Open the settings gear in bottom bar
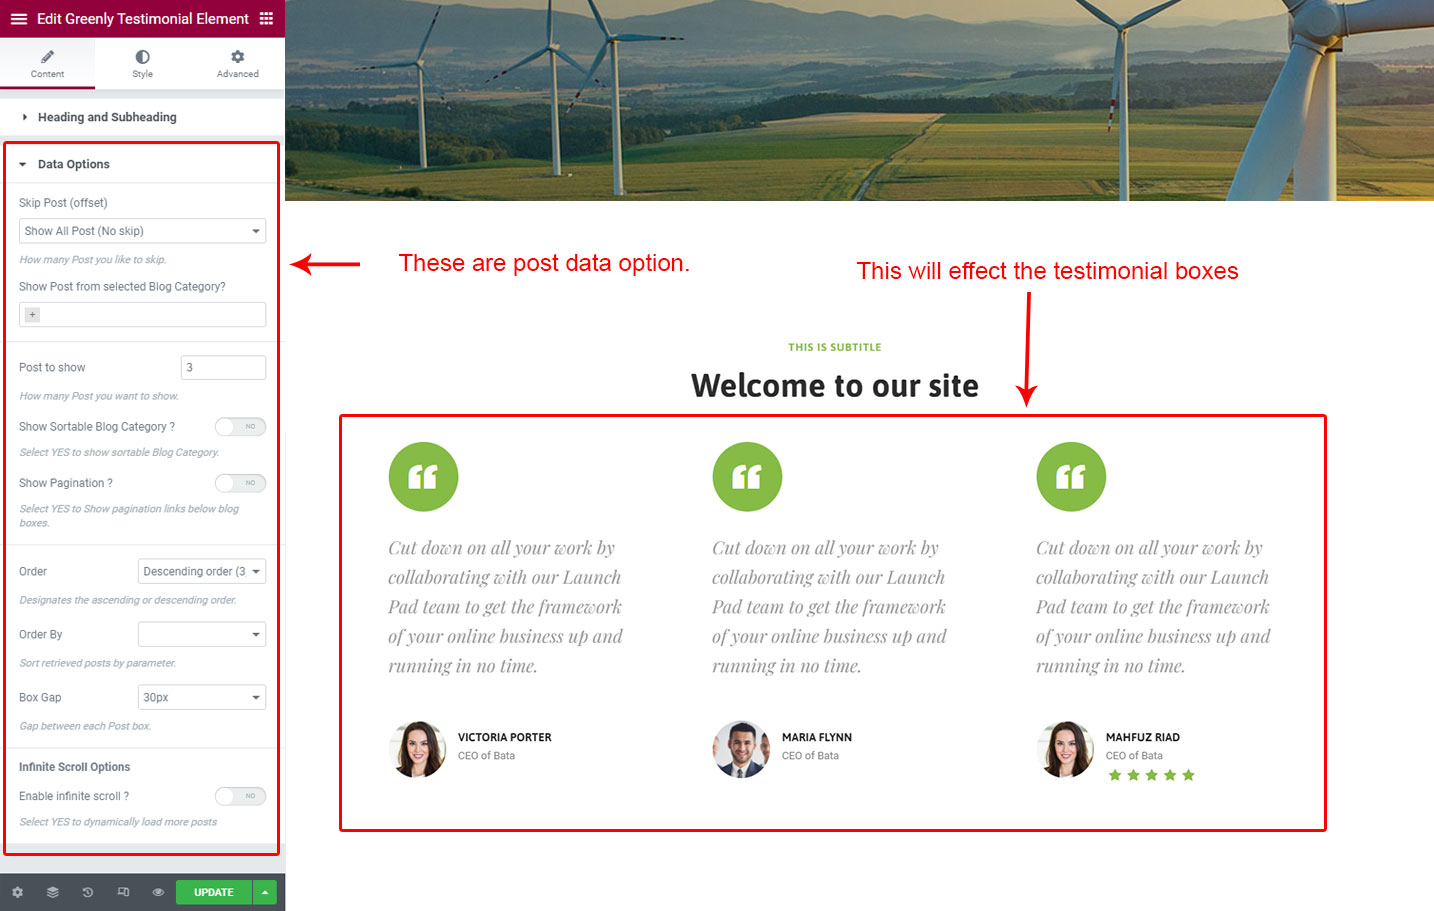 [x=17, y=892]
